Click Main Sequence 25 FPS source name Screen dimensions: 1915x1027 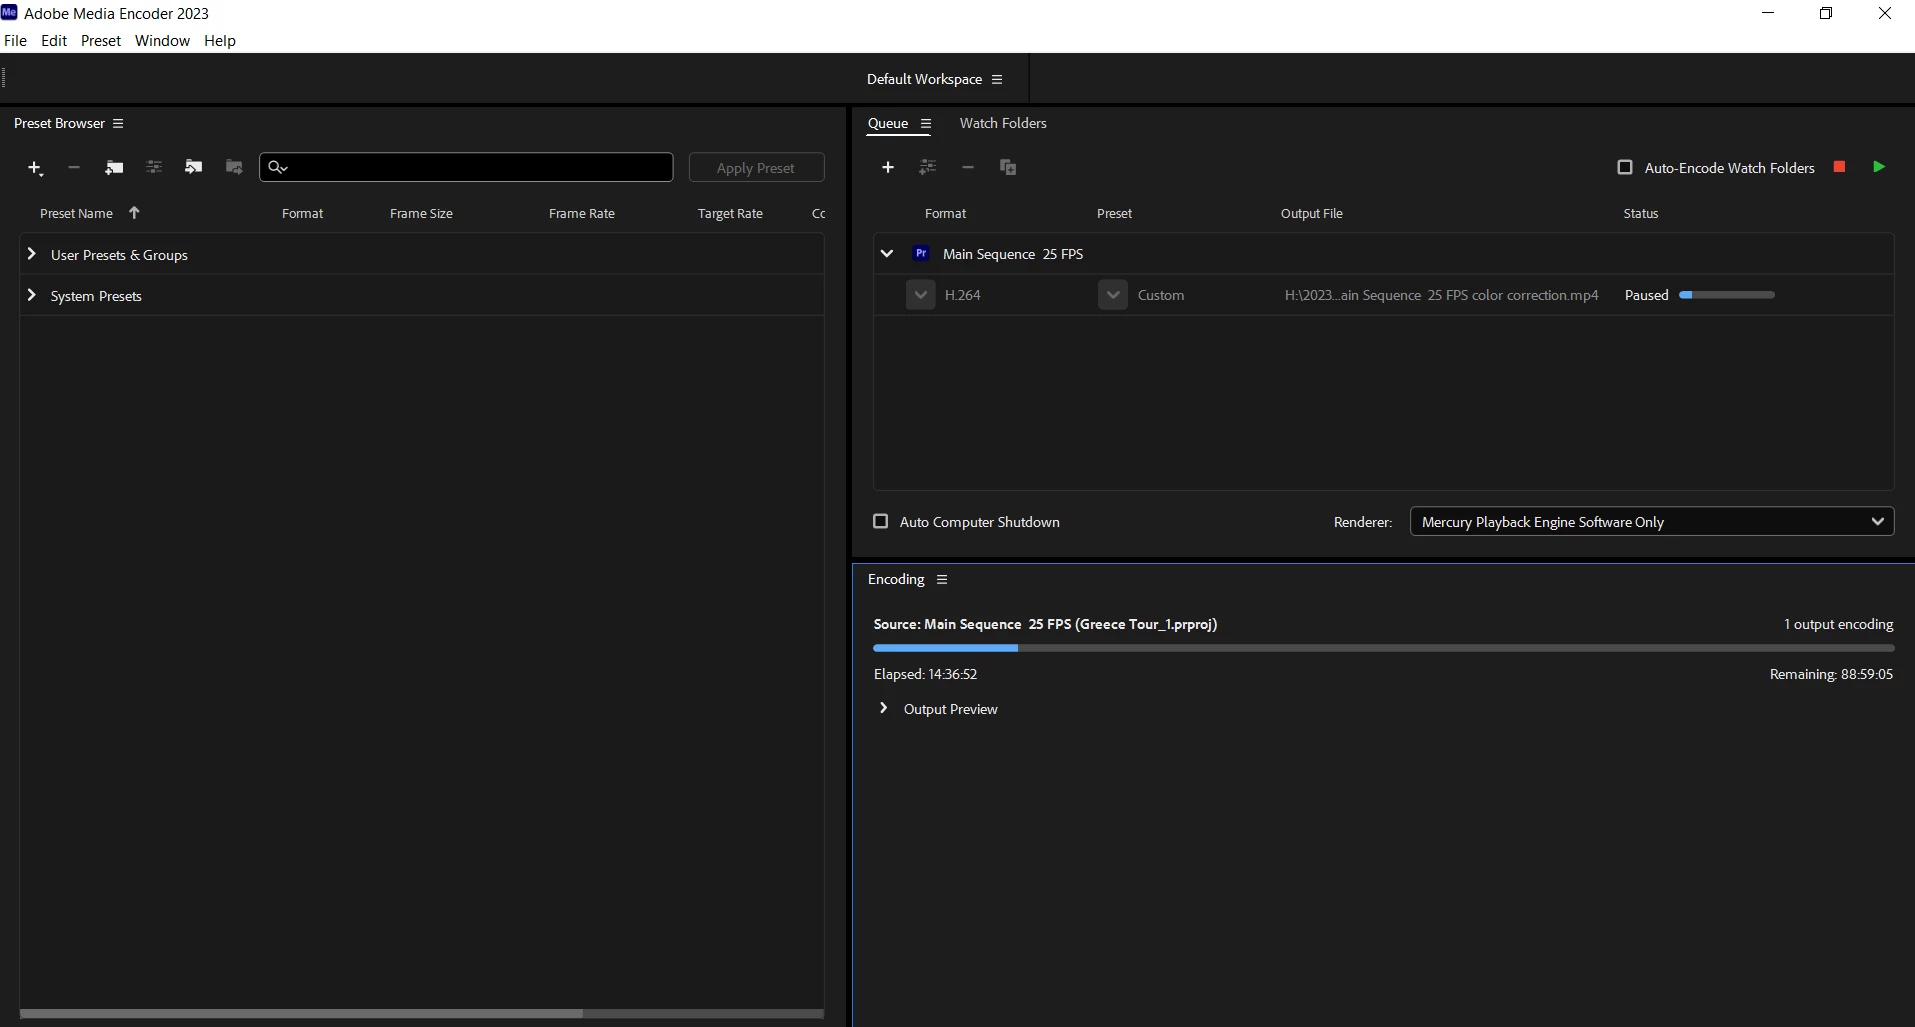(x=1013, y=254)
